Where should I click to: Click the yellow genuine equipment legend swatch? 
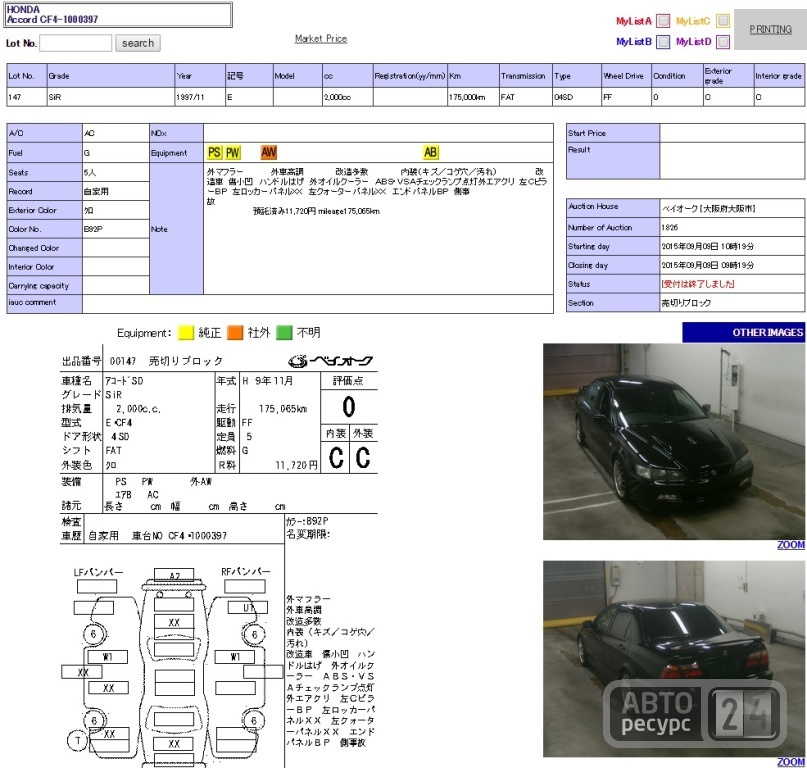(186, 333)
